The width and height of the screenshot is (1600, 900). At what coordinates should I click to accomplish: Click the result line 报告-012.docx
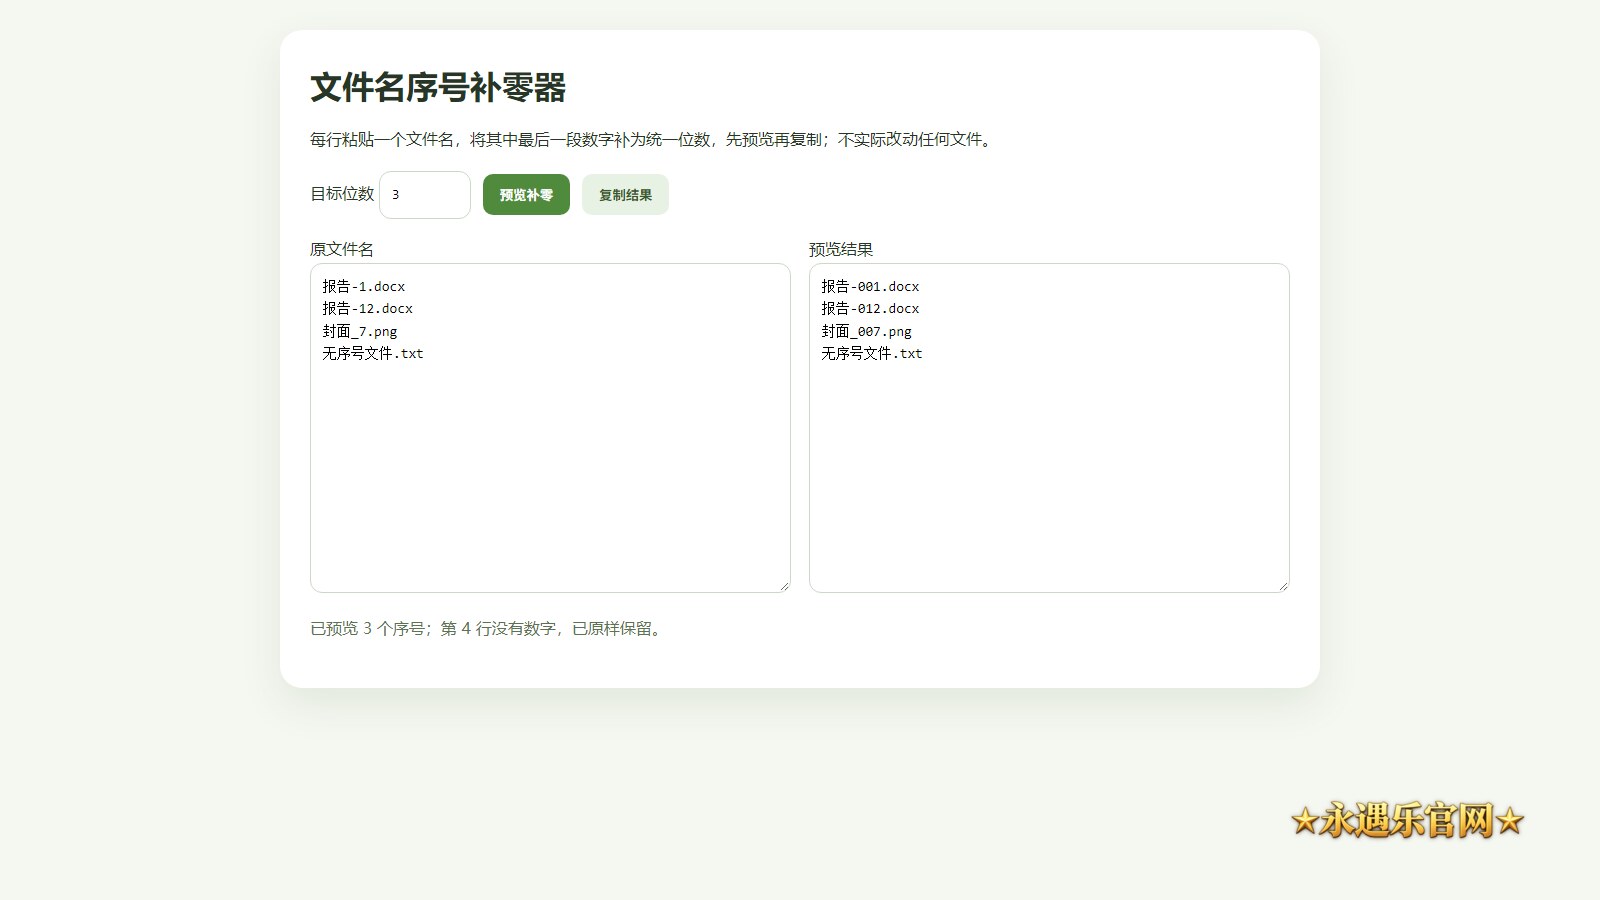[x=870, y=309]
